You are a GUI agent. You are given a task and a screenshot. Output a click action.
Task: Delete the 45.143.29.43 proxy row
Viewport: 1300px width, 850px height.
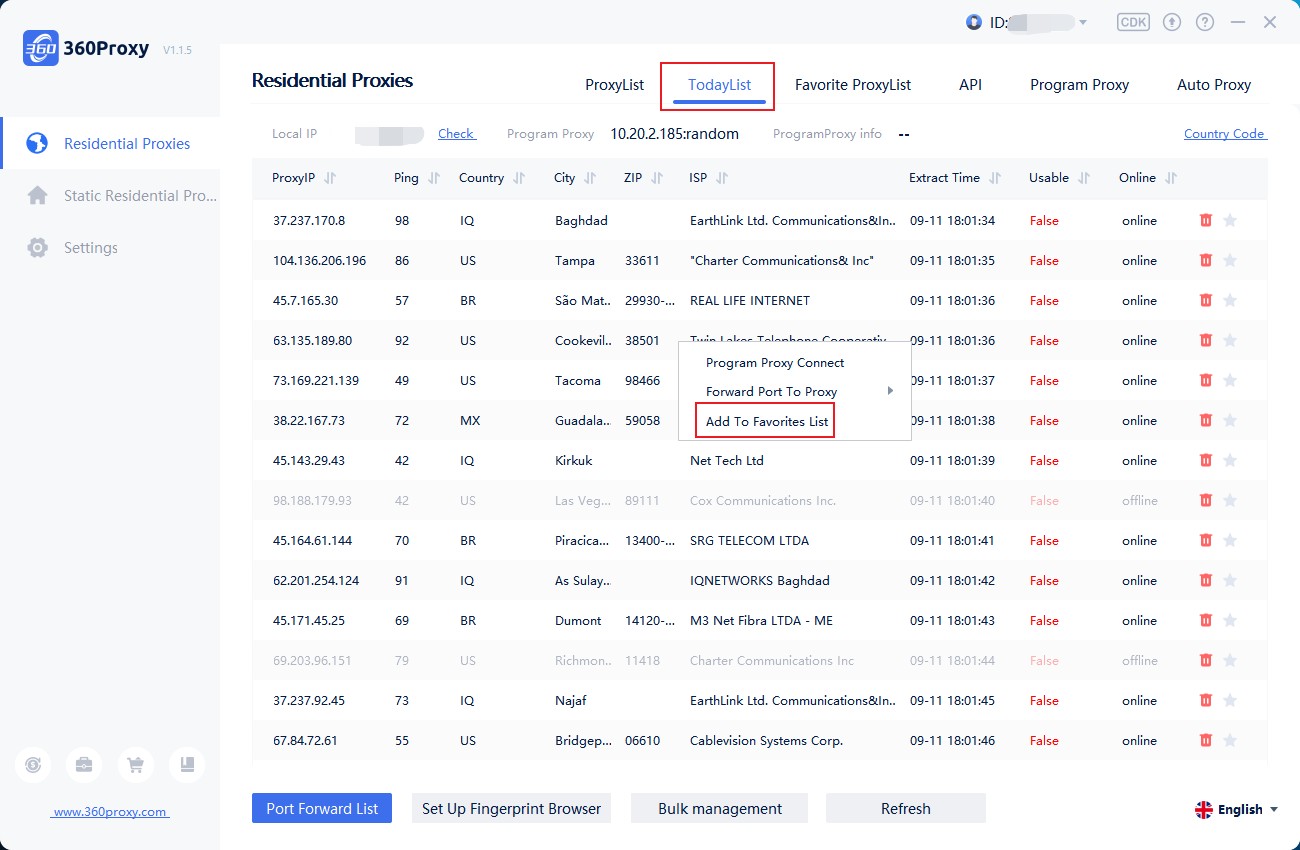pyautogui.click(x=1205, y=460)
